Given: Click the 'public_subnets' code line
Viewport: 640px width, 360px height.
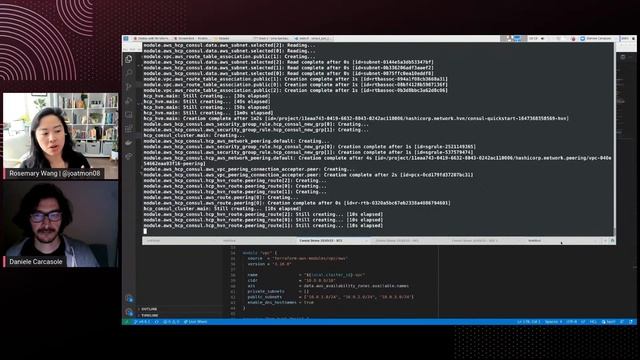Looking at the screenshot, I should 330,297.
